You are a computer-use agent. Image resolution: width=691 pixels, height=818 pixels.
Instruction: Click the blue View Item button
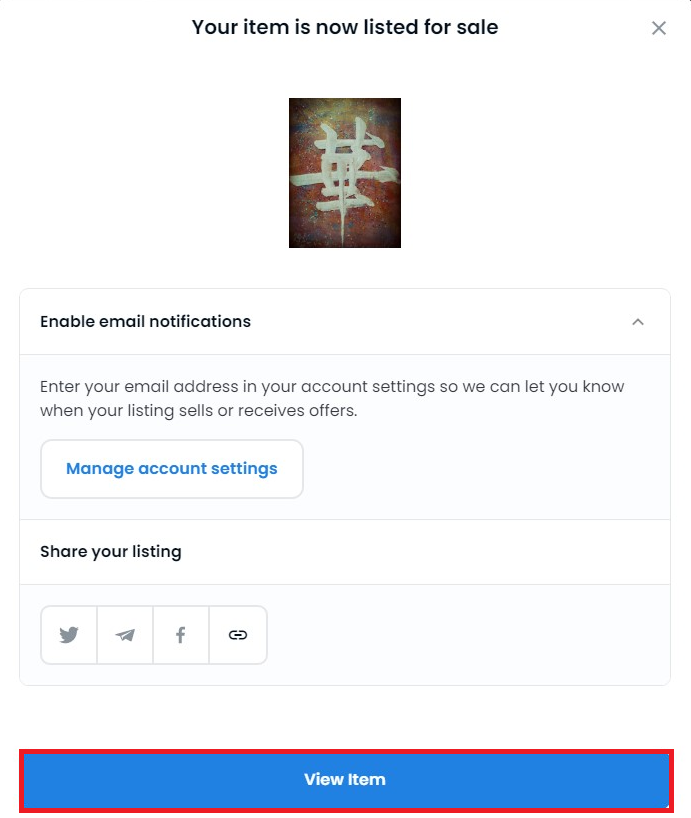click(346, 780)
